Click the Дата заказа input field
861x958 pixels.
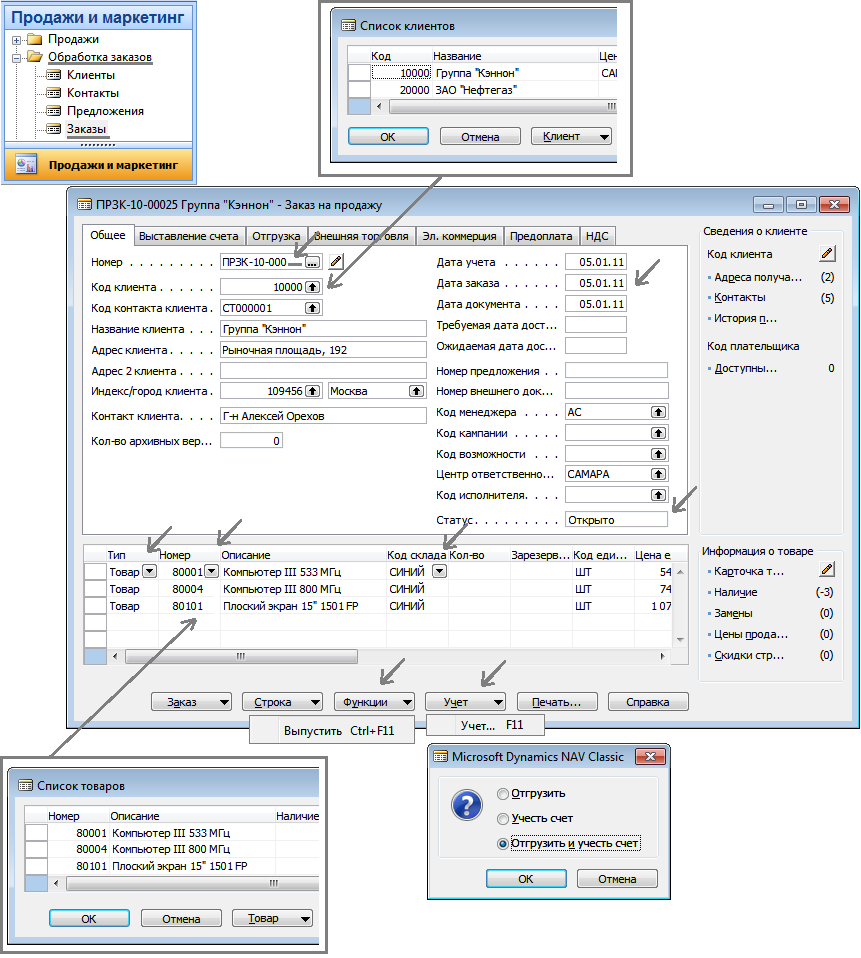tap(596, 283)
